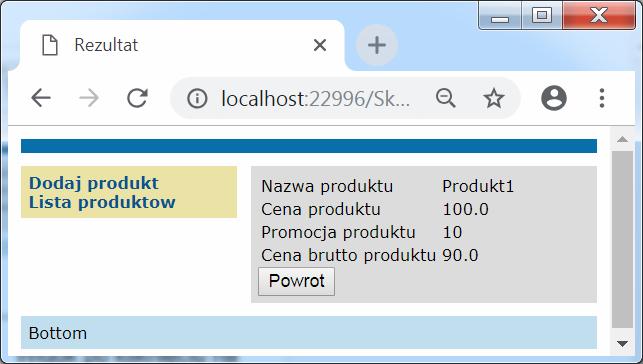Image resolution: width=643 pixels, height=364 pixels.
Task: Close the browser window
Action: 599,16
